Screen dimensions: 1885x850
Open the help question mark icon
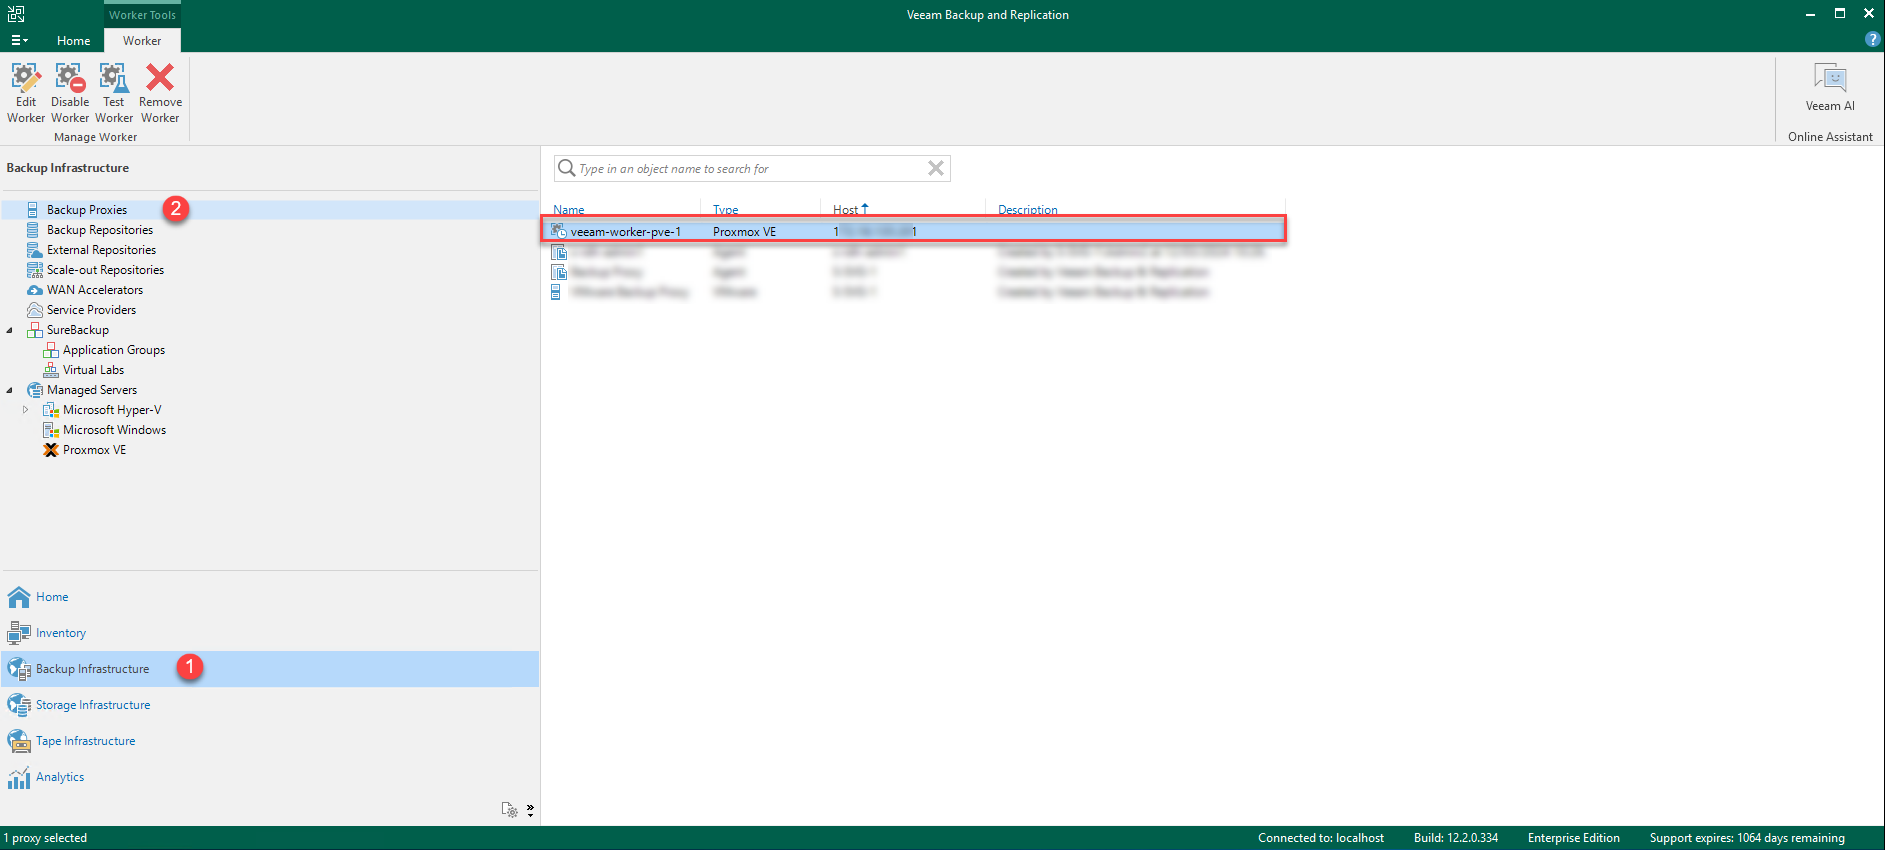1872,39
